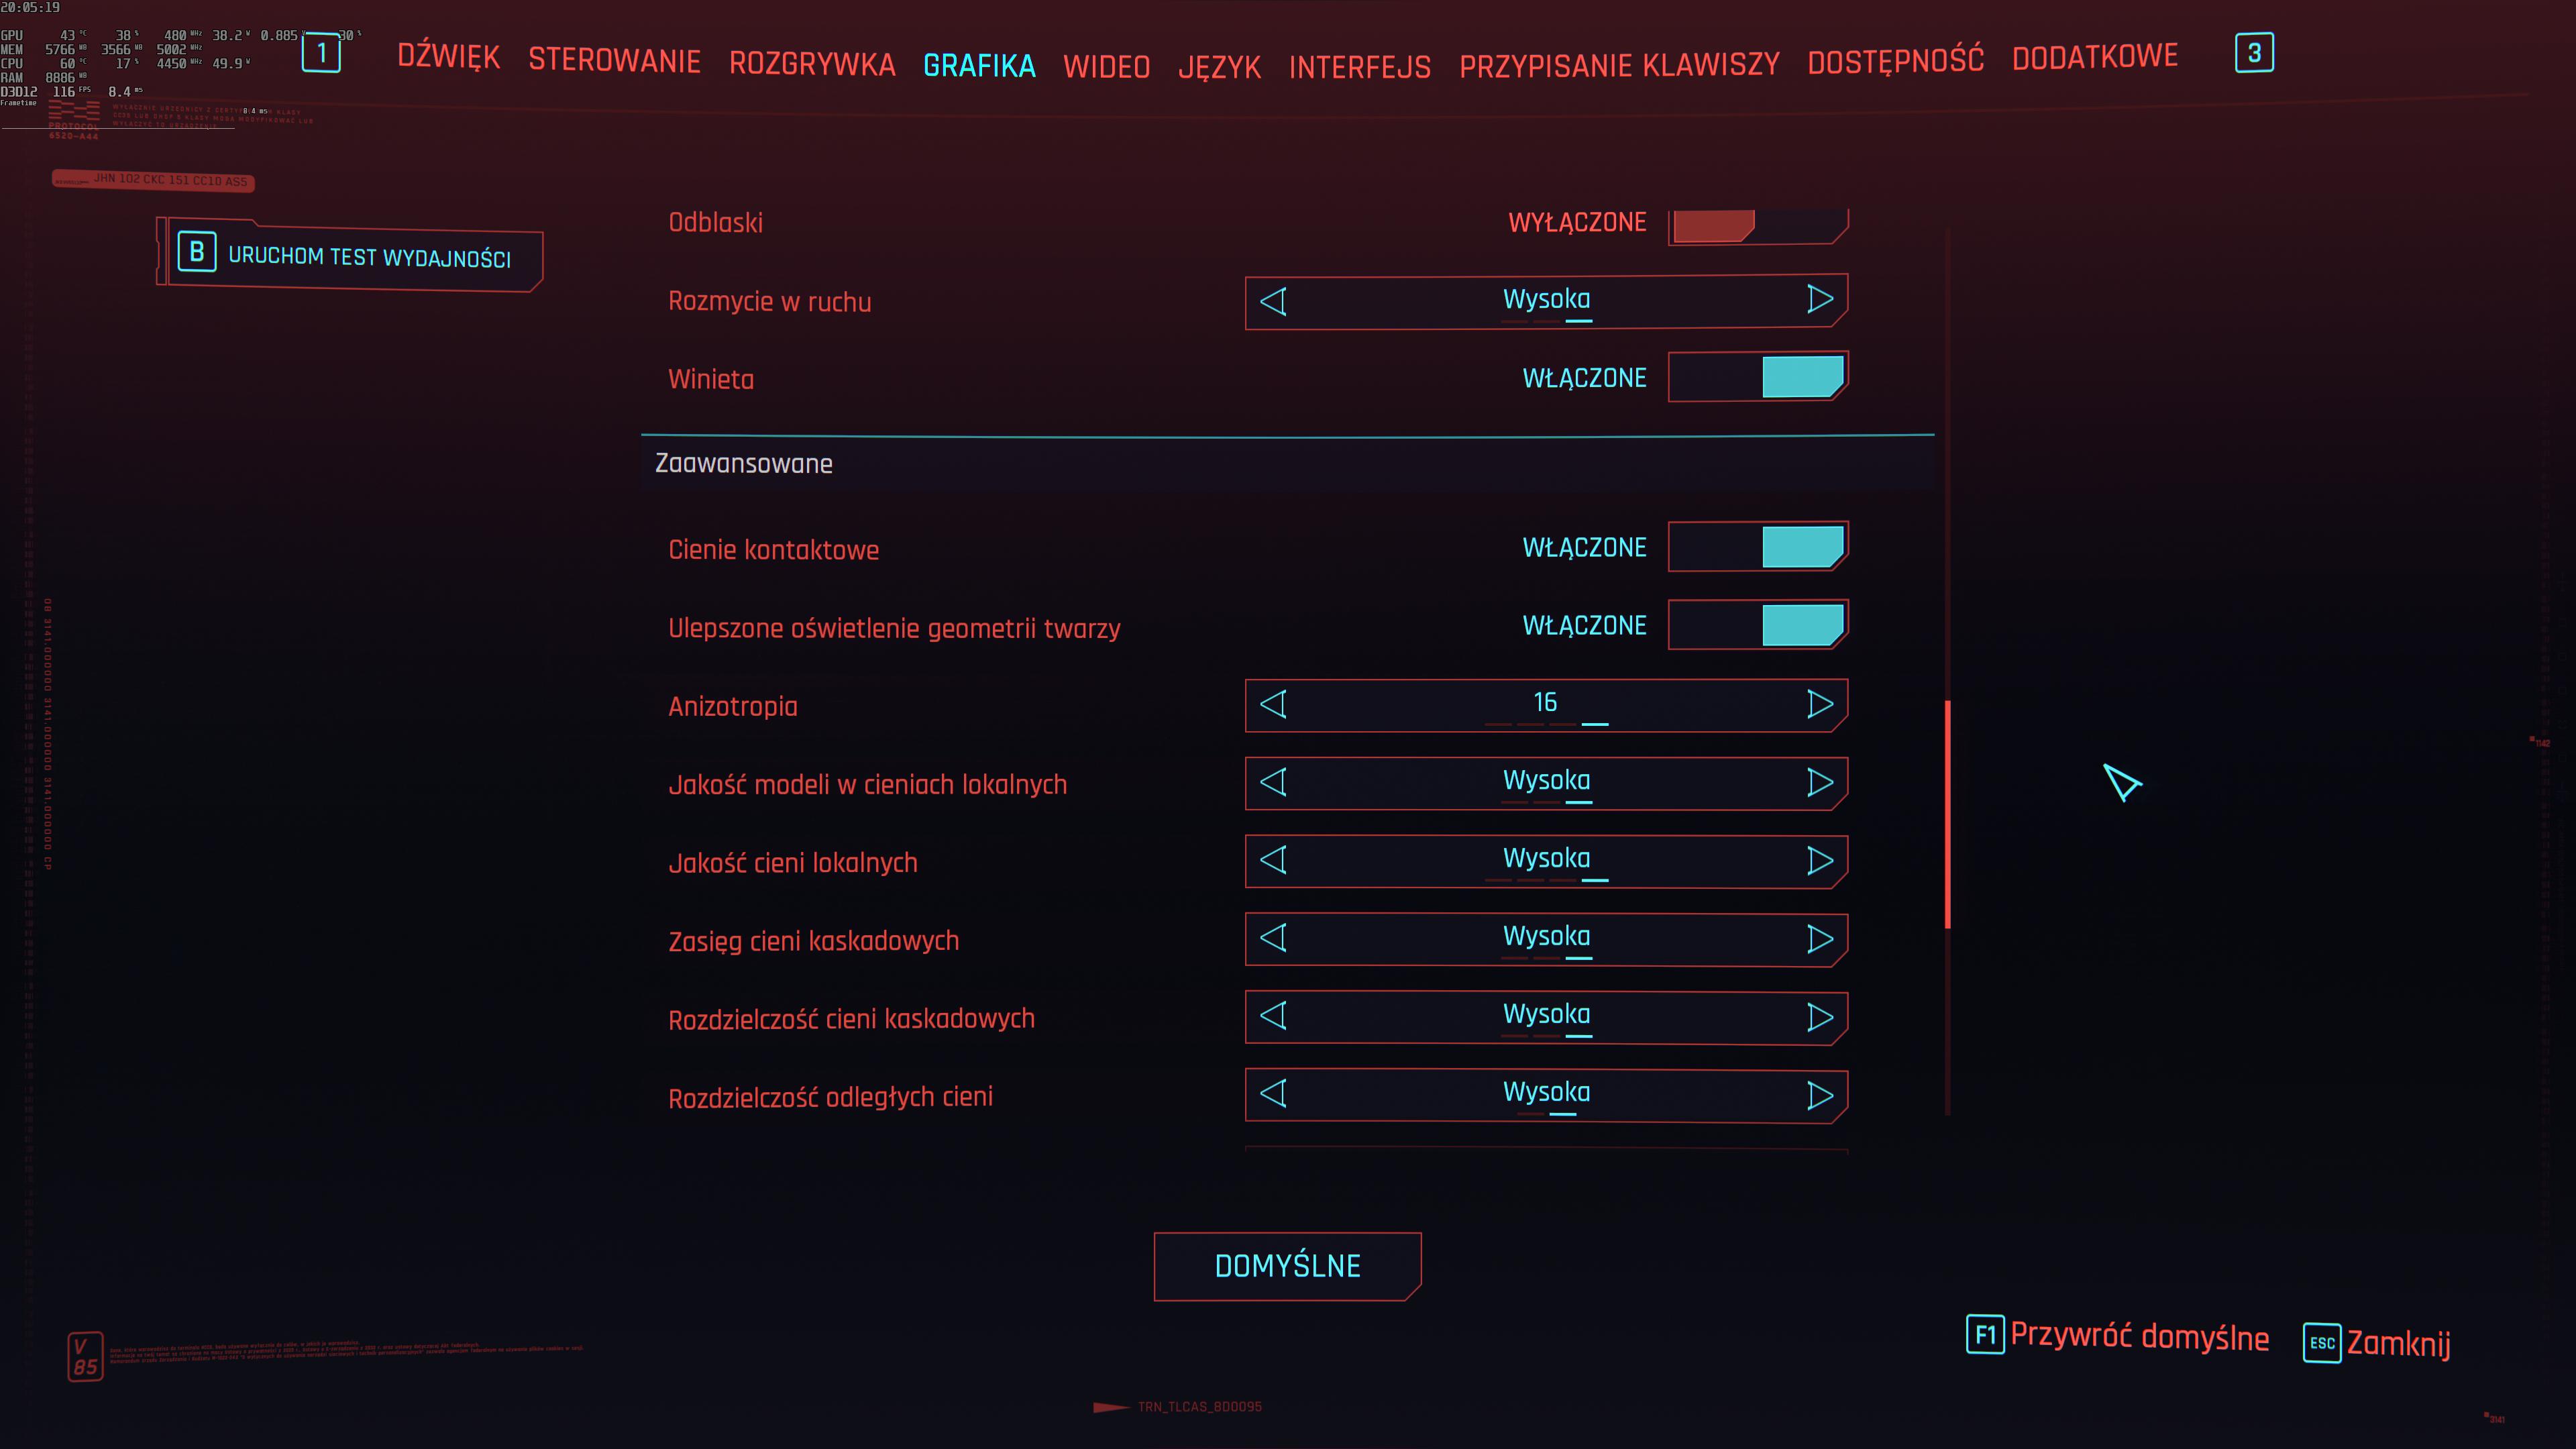Open the DODATKOWE tab
Screen dimensions: 2576x1449
pos(2095,56)
